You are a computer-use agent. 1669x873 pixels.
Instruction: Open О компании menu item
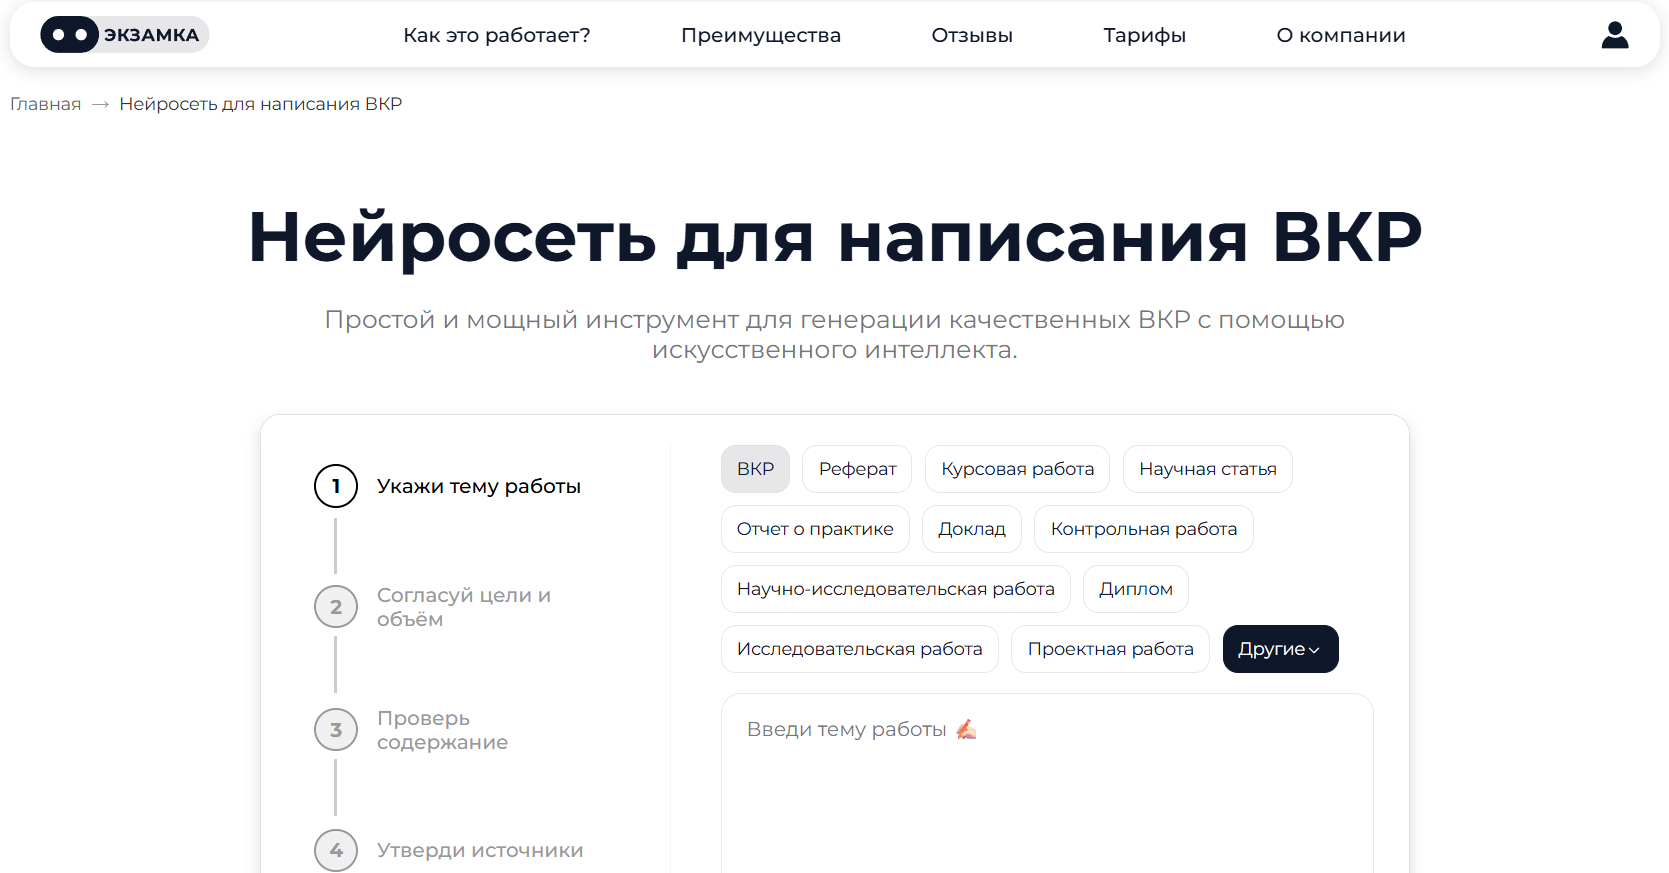pos(1341,35)
